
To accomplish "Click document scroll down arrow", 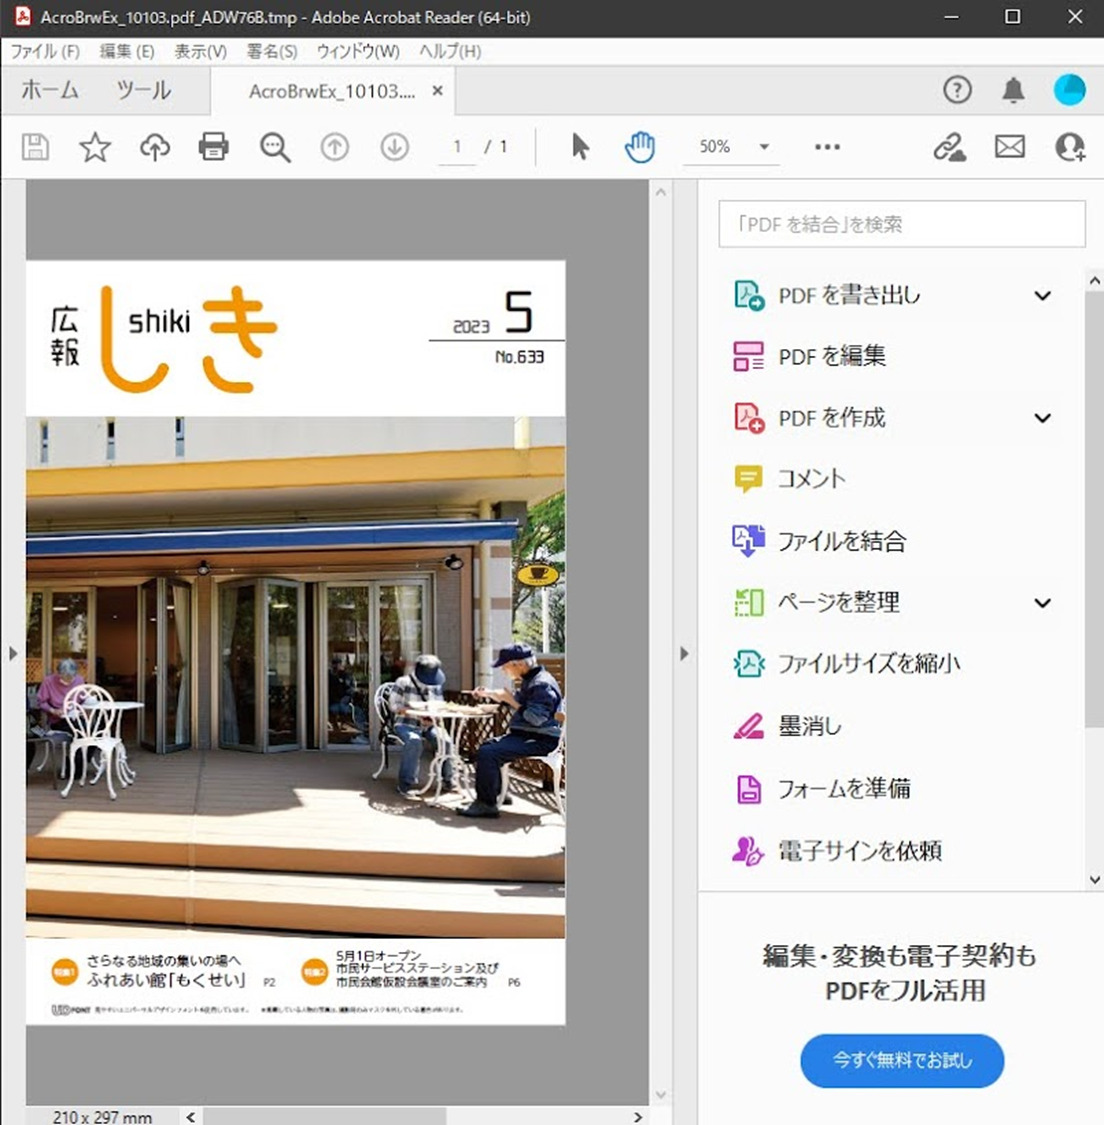I will coord(661,1095).
